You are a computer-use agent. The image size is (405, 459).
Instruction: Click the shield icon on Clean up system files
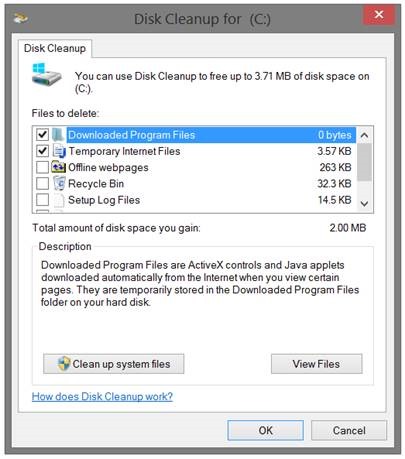[x=63, y=364]
